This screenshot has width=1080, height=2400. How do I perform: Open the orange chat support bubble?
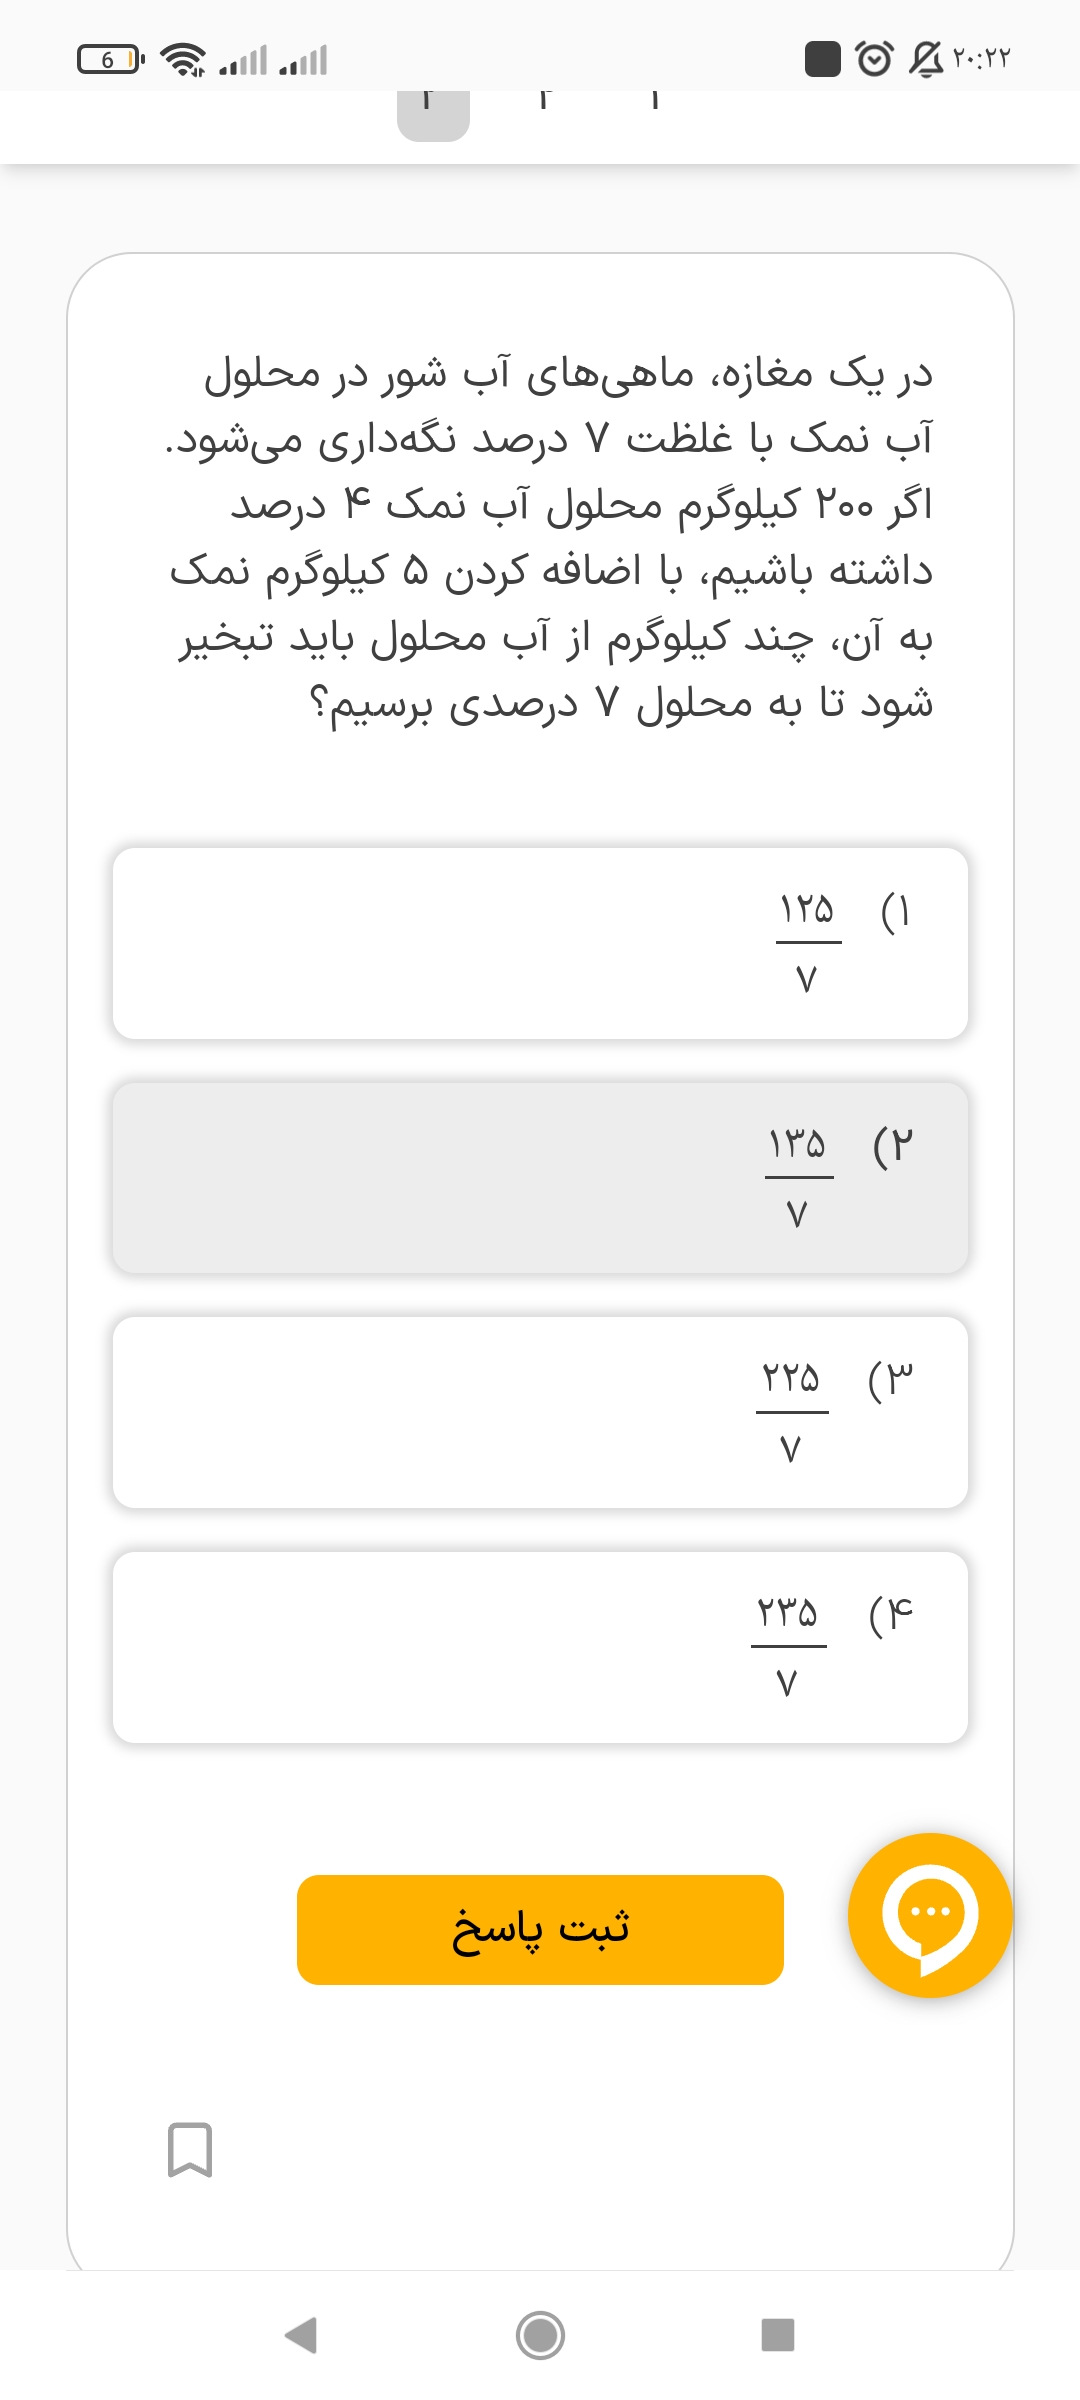point(930,1915)
